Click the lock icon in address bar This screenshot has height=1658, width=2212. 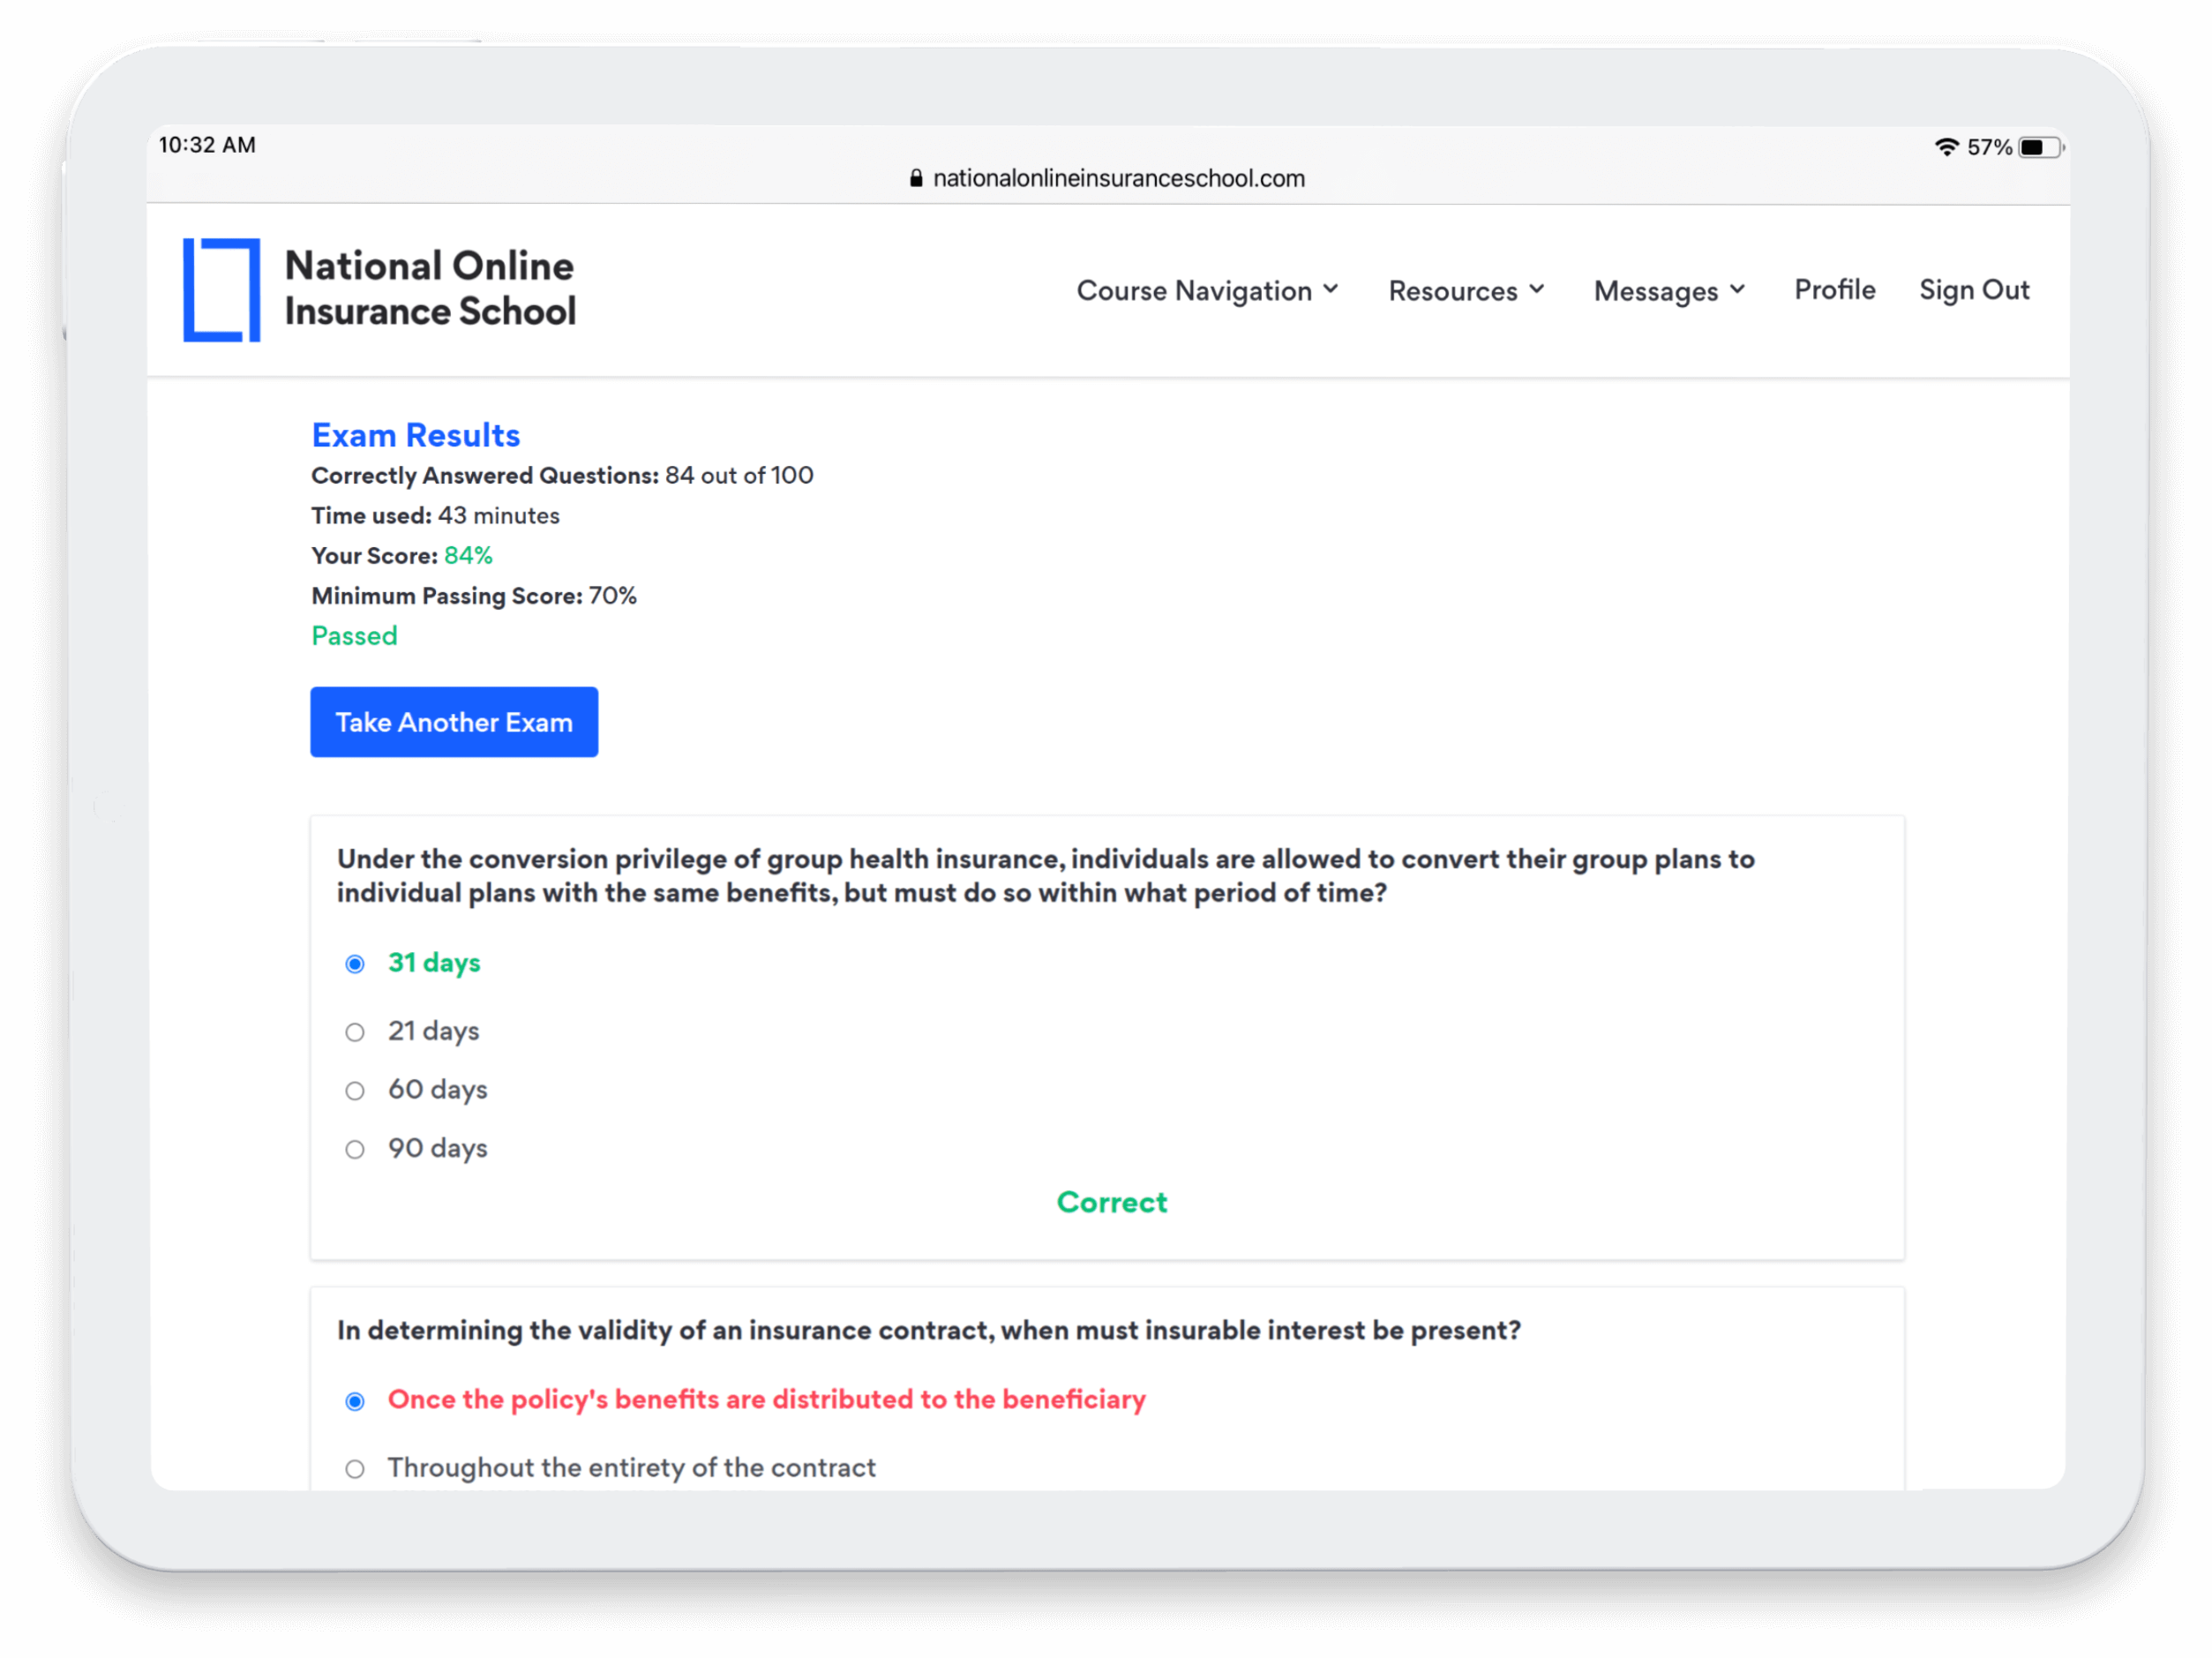pyautogui.click(x=915, y=179)
